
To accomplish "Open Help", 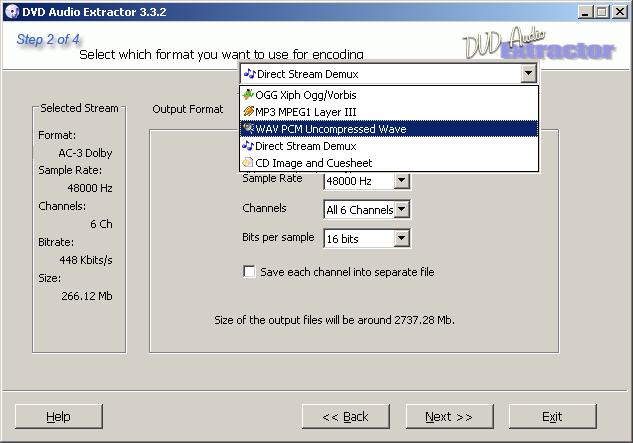I will click(x=59, y=416).
